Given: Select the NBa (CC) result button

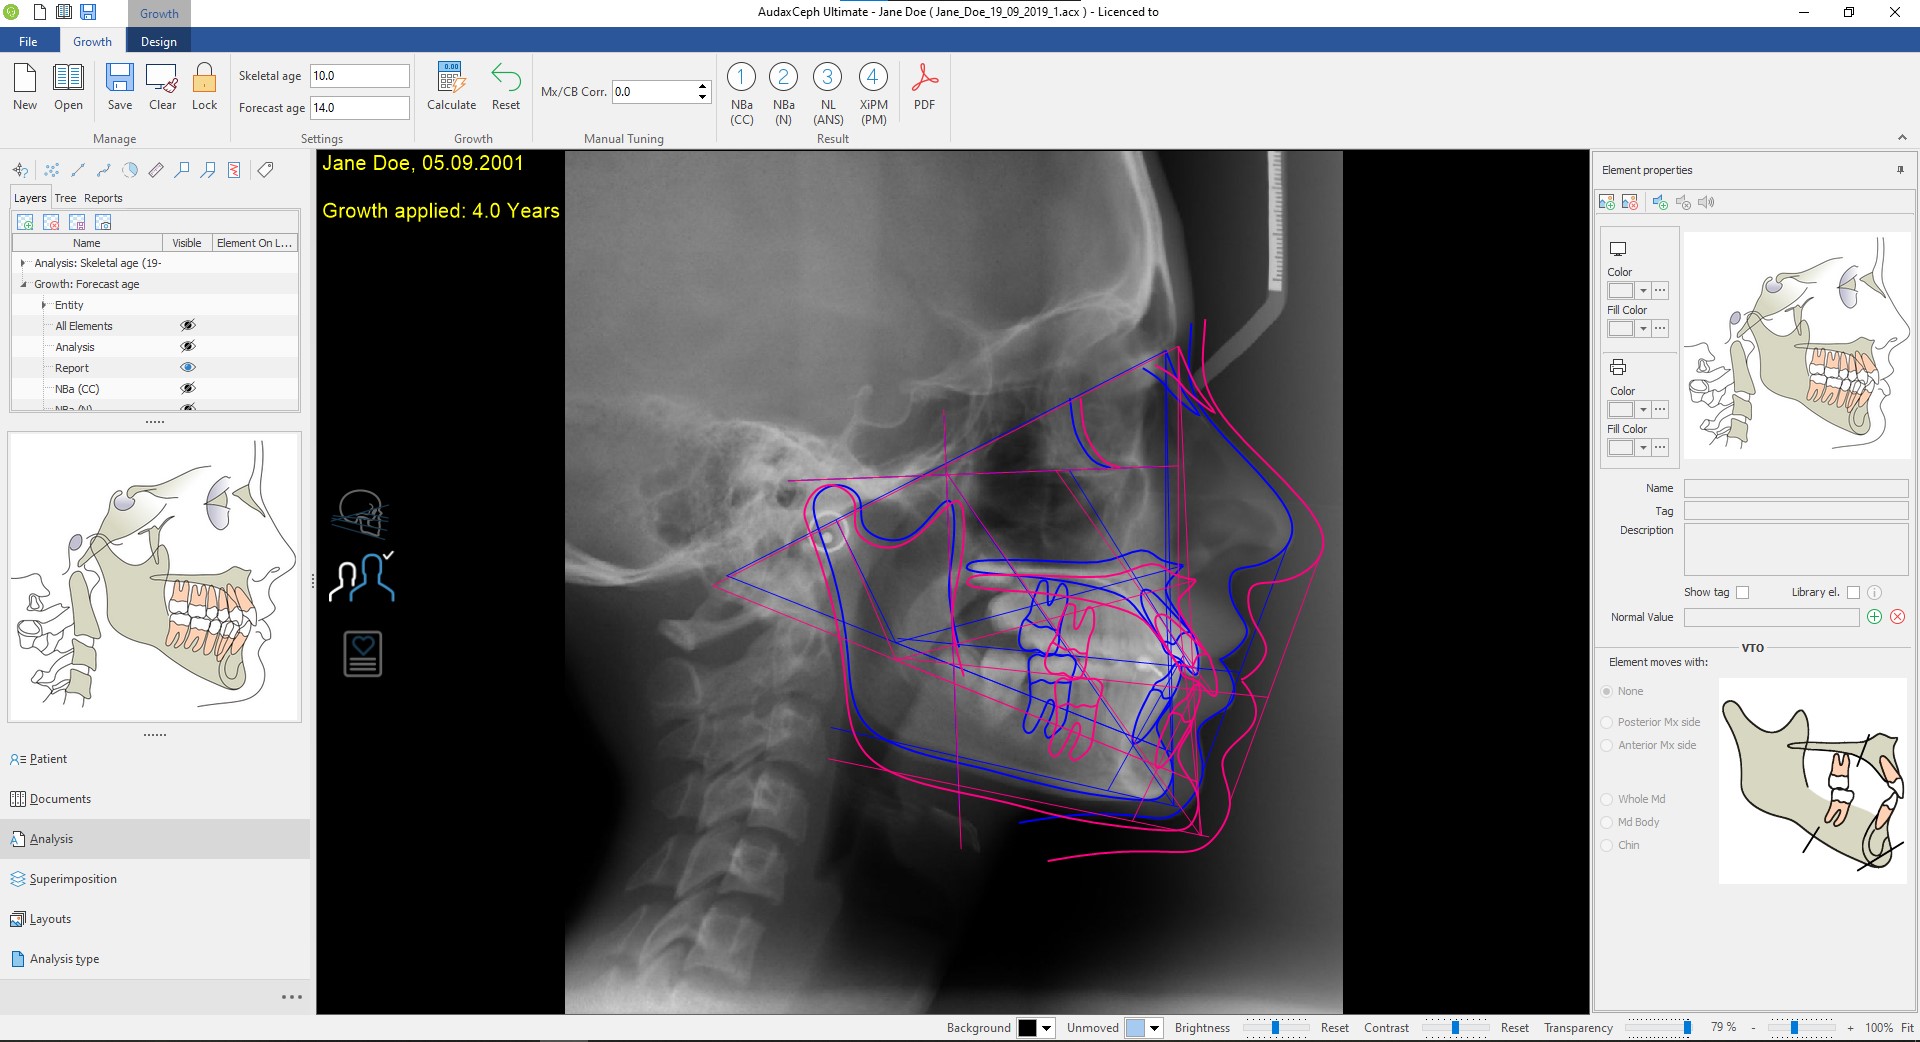Looking at the screenshot, I should (x=741, y=78).
